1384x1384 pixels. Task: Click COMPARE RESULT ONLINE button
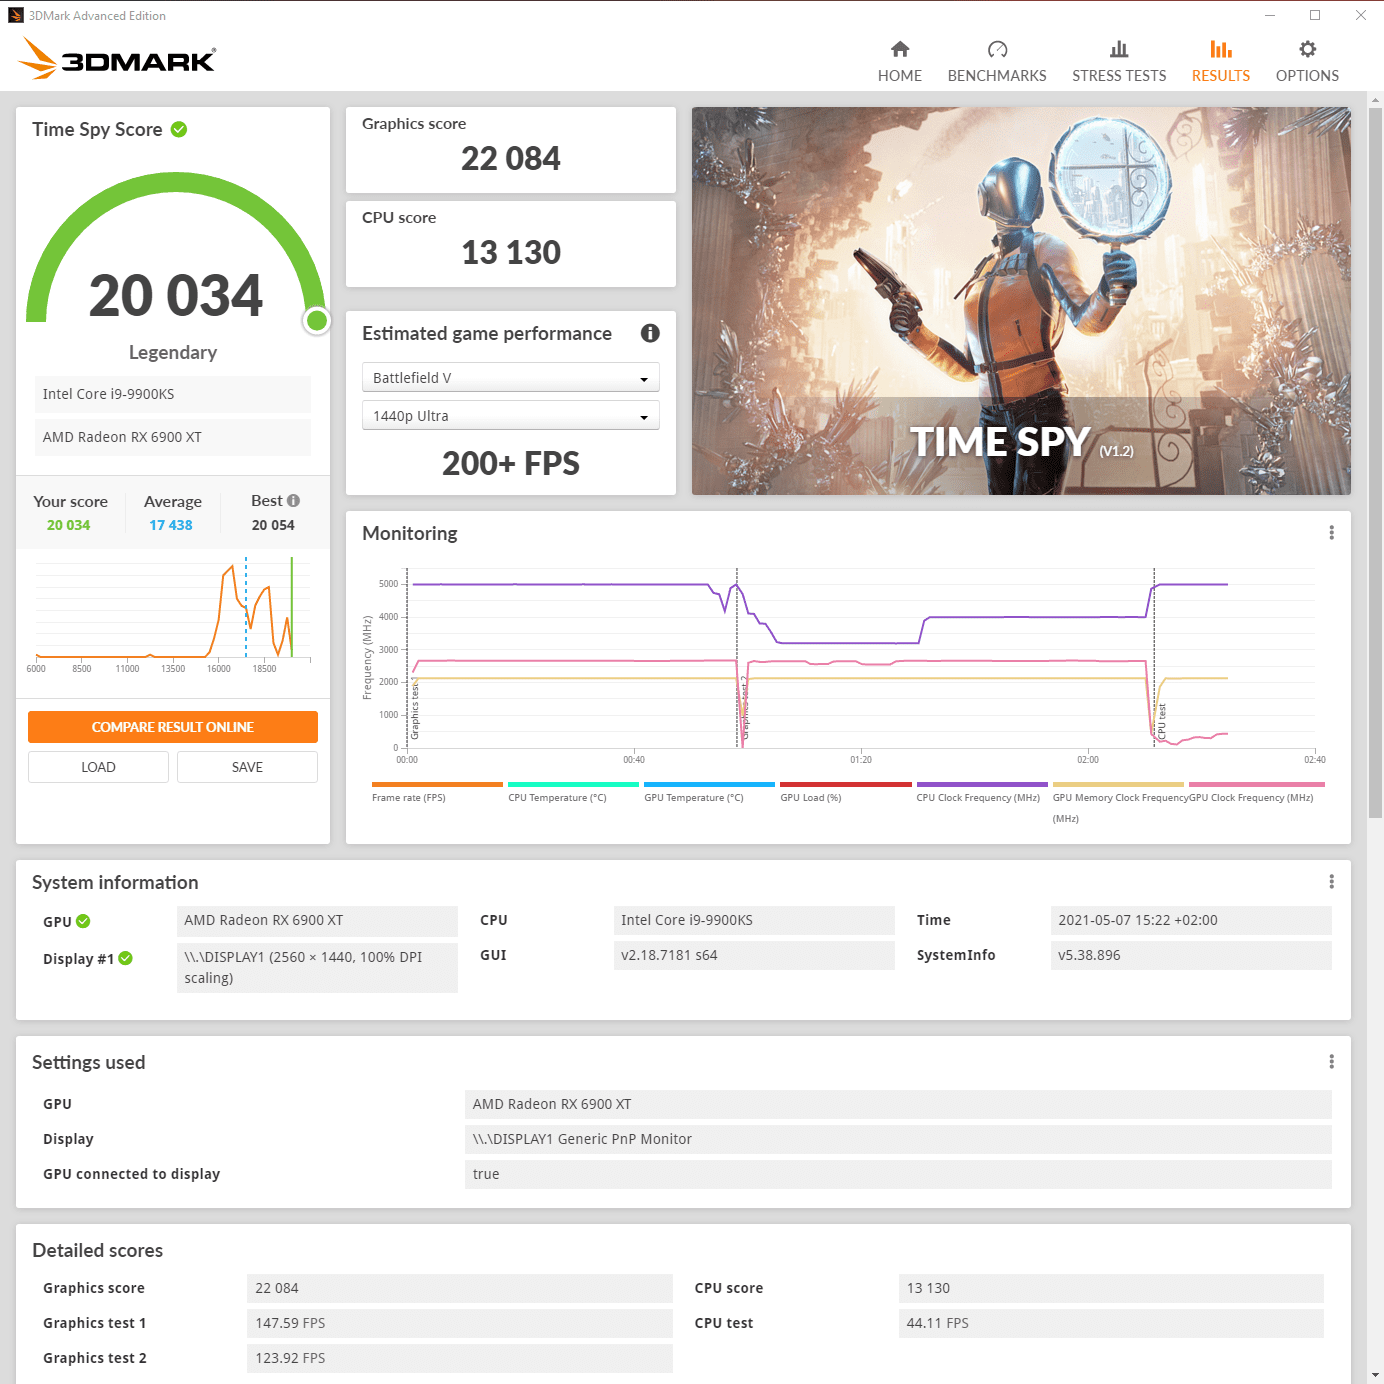[173, 727]
